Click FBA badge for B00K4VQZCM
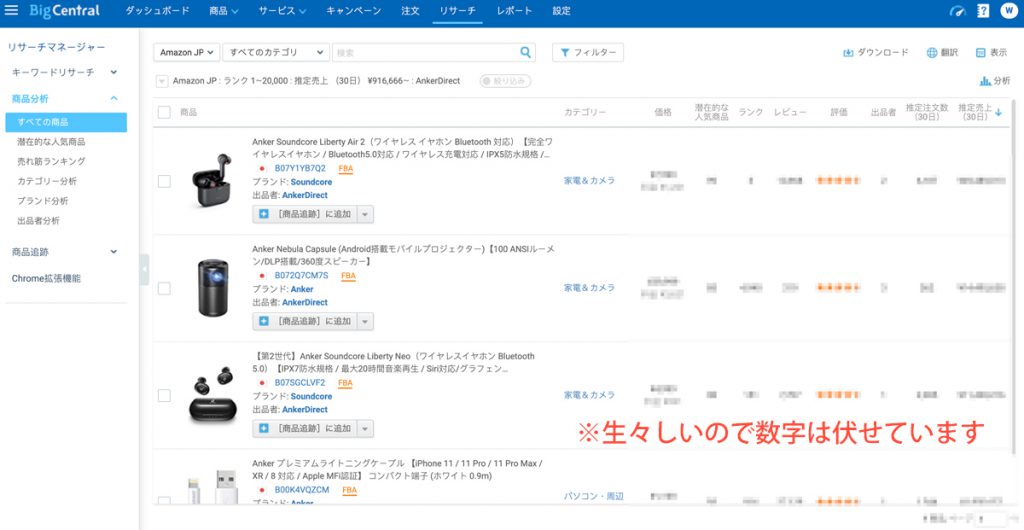 (349, 490)
